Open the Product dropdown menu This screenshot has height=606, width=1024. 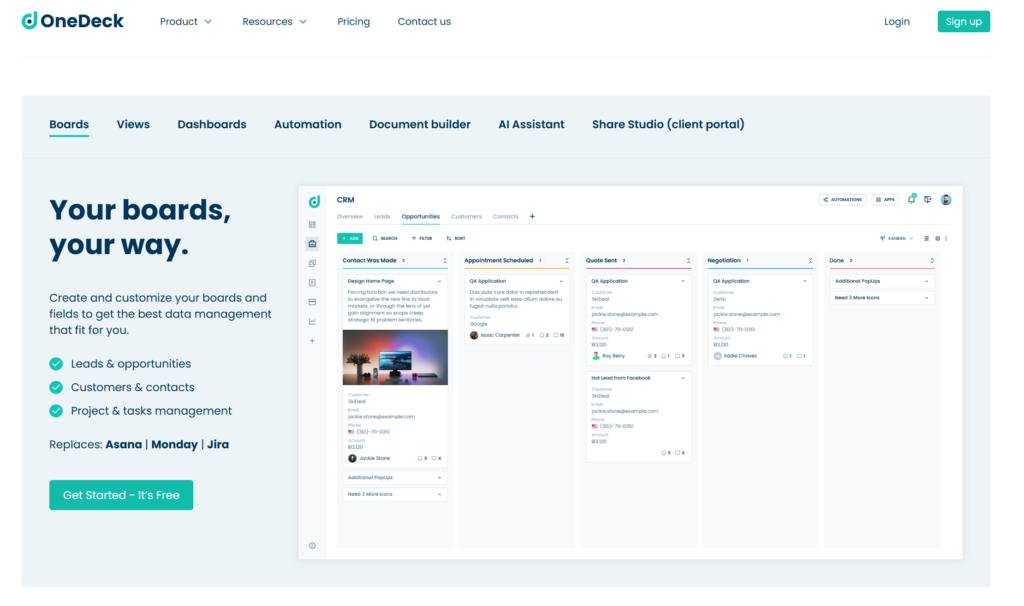(186, 21)
